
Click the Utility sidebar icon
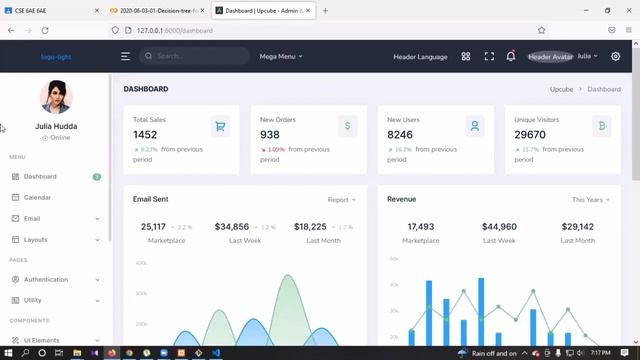click(x=15, y=300)
